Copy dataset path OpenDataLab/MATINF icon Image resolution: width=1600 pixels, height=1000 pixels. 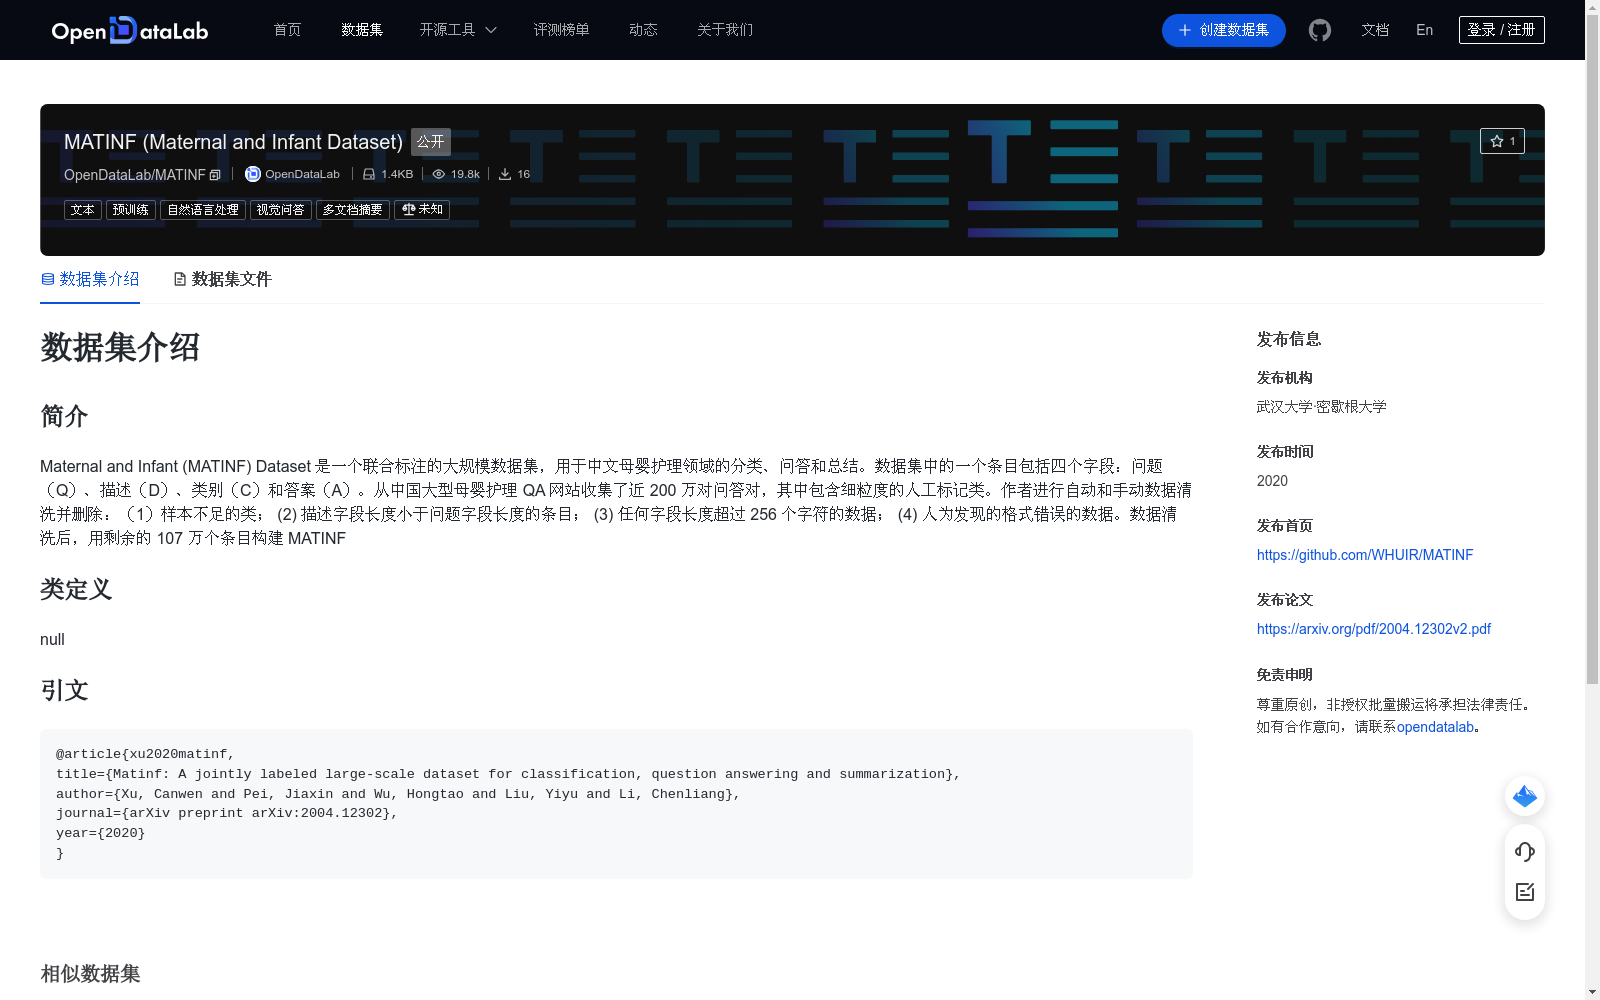click(x=215, y=175)
